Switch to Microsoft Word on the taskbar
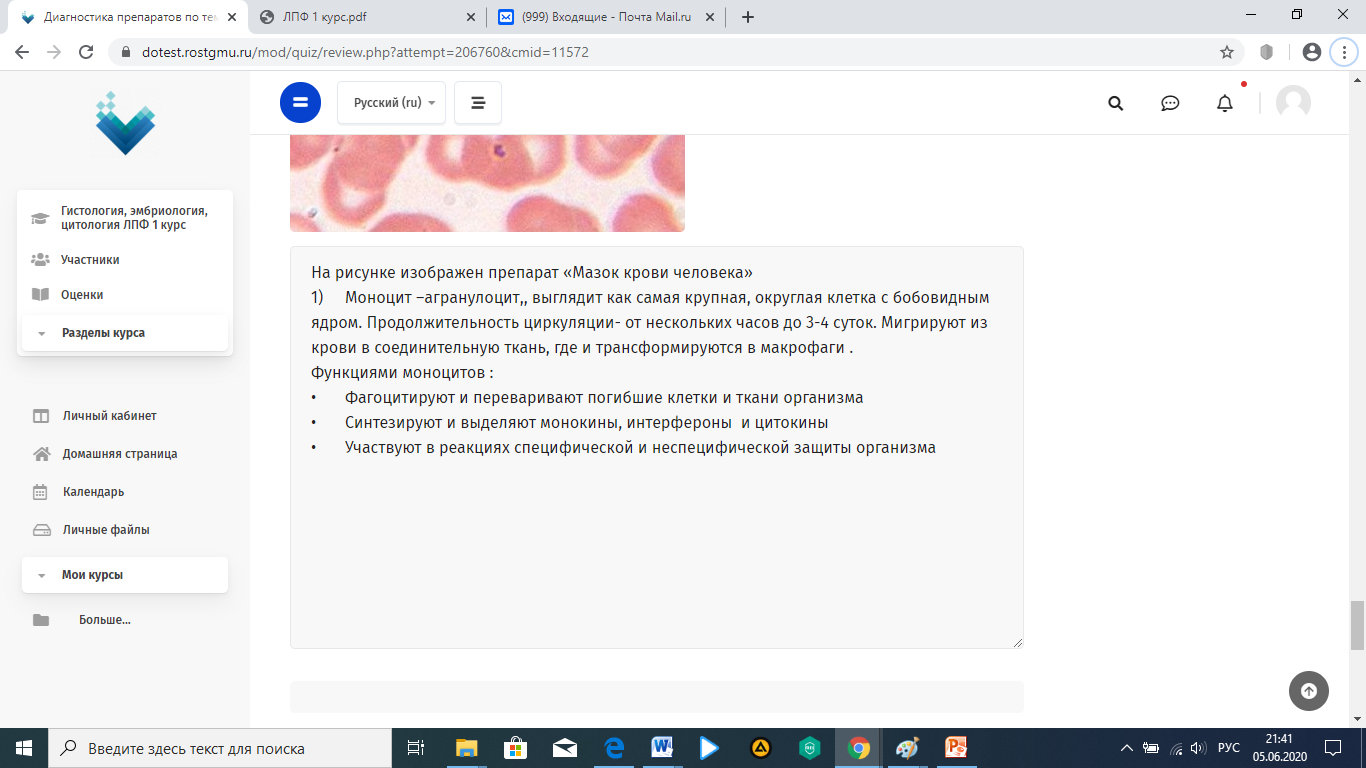 click(662, 748)
